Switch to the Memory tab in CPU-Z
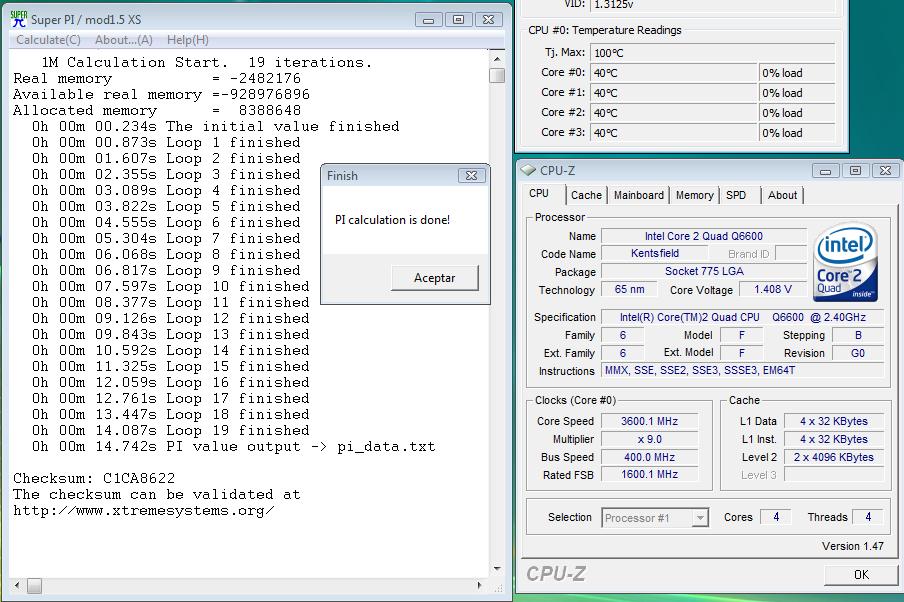The height and width of the screenshot is (602, 904). pos(695,195)
